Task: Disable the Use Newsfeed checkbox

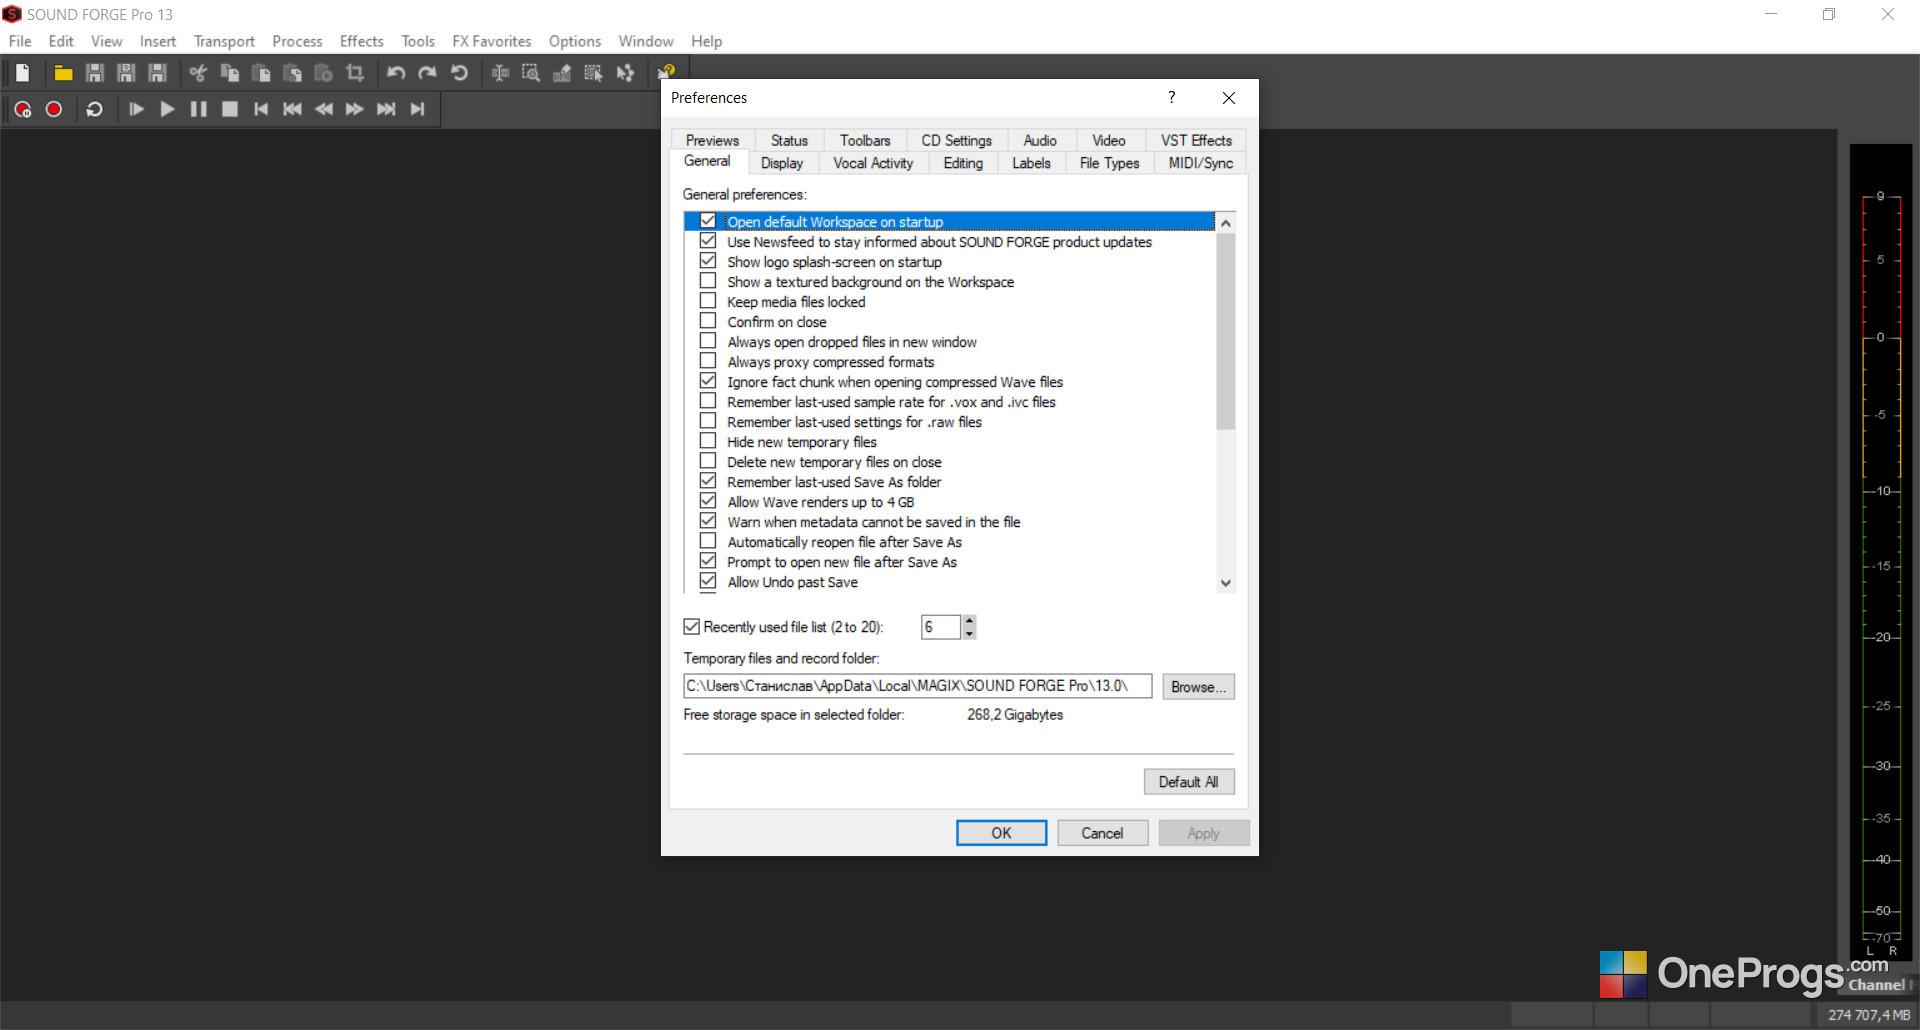Action: point(708,241)
